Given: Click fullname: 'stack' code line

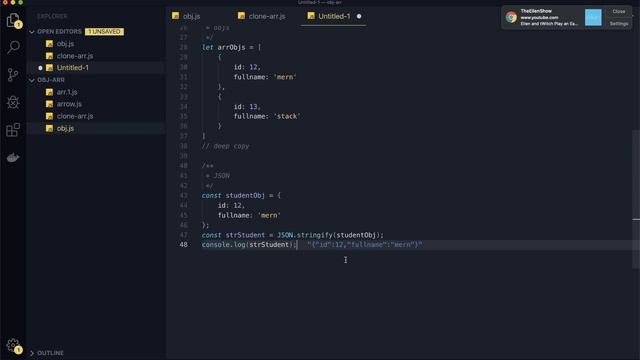Looking at the screenshot, I should coord(267,116).
